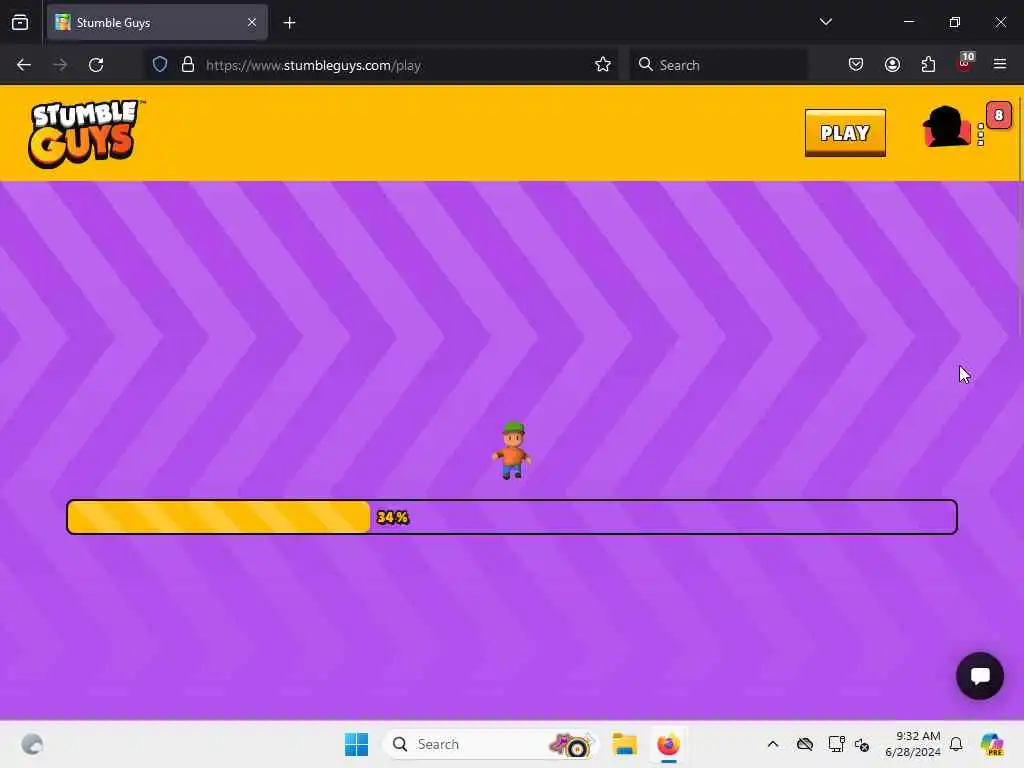List all tabs dropdown arrow
1024x768 pixels.
(825, 22)
